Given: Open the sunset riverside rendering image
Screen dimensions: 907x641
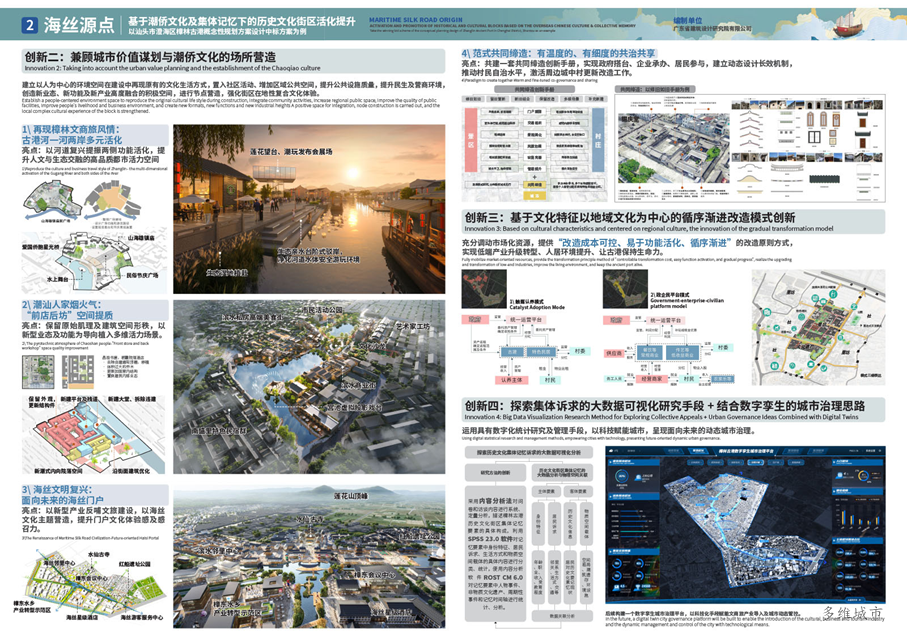Looking at the screenshot, I should click(309, 209).
